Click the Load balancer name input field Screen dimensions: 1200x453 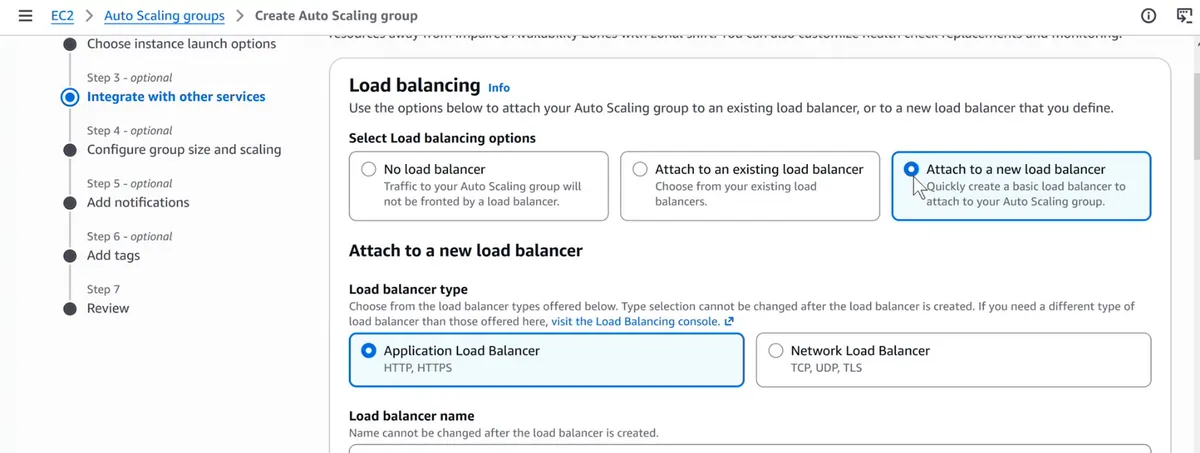[x=750, y=449]
